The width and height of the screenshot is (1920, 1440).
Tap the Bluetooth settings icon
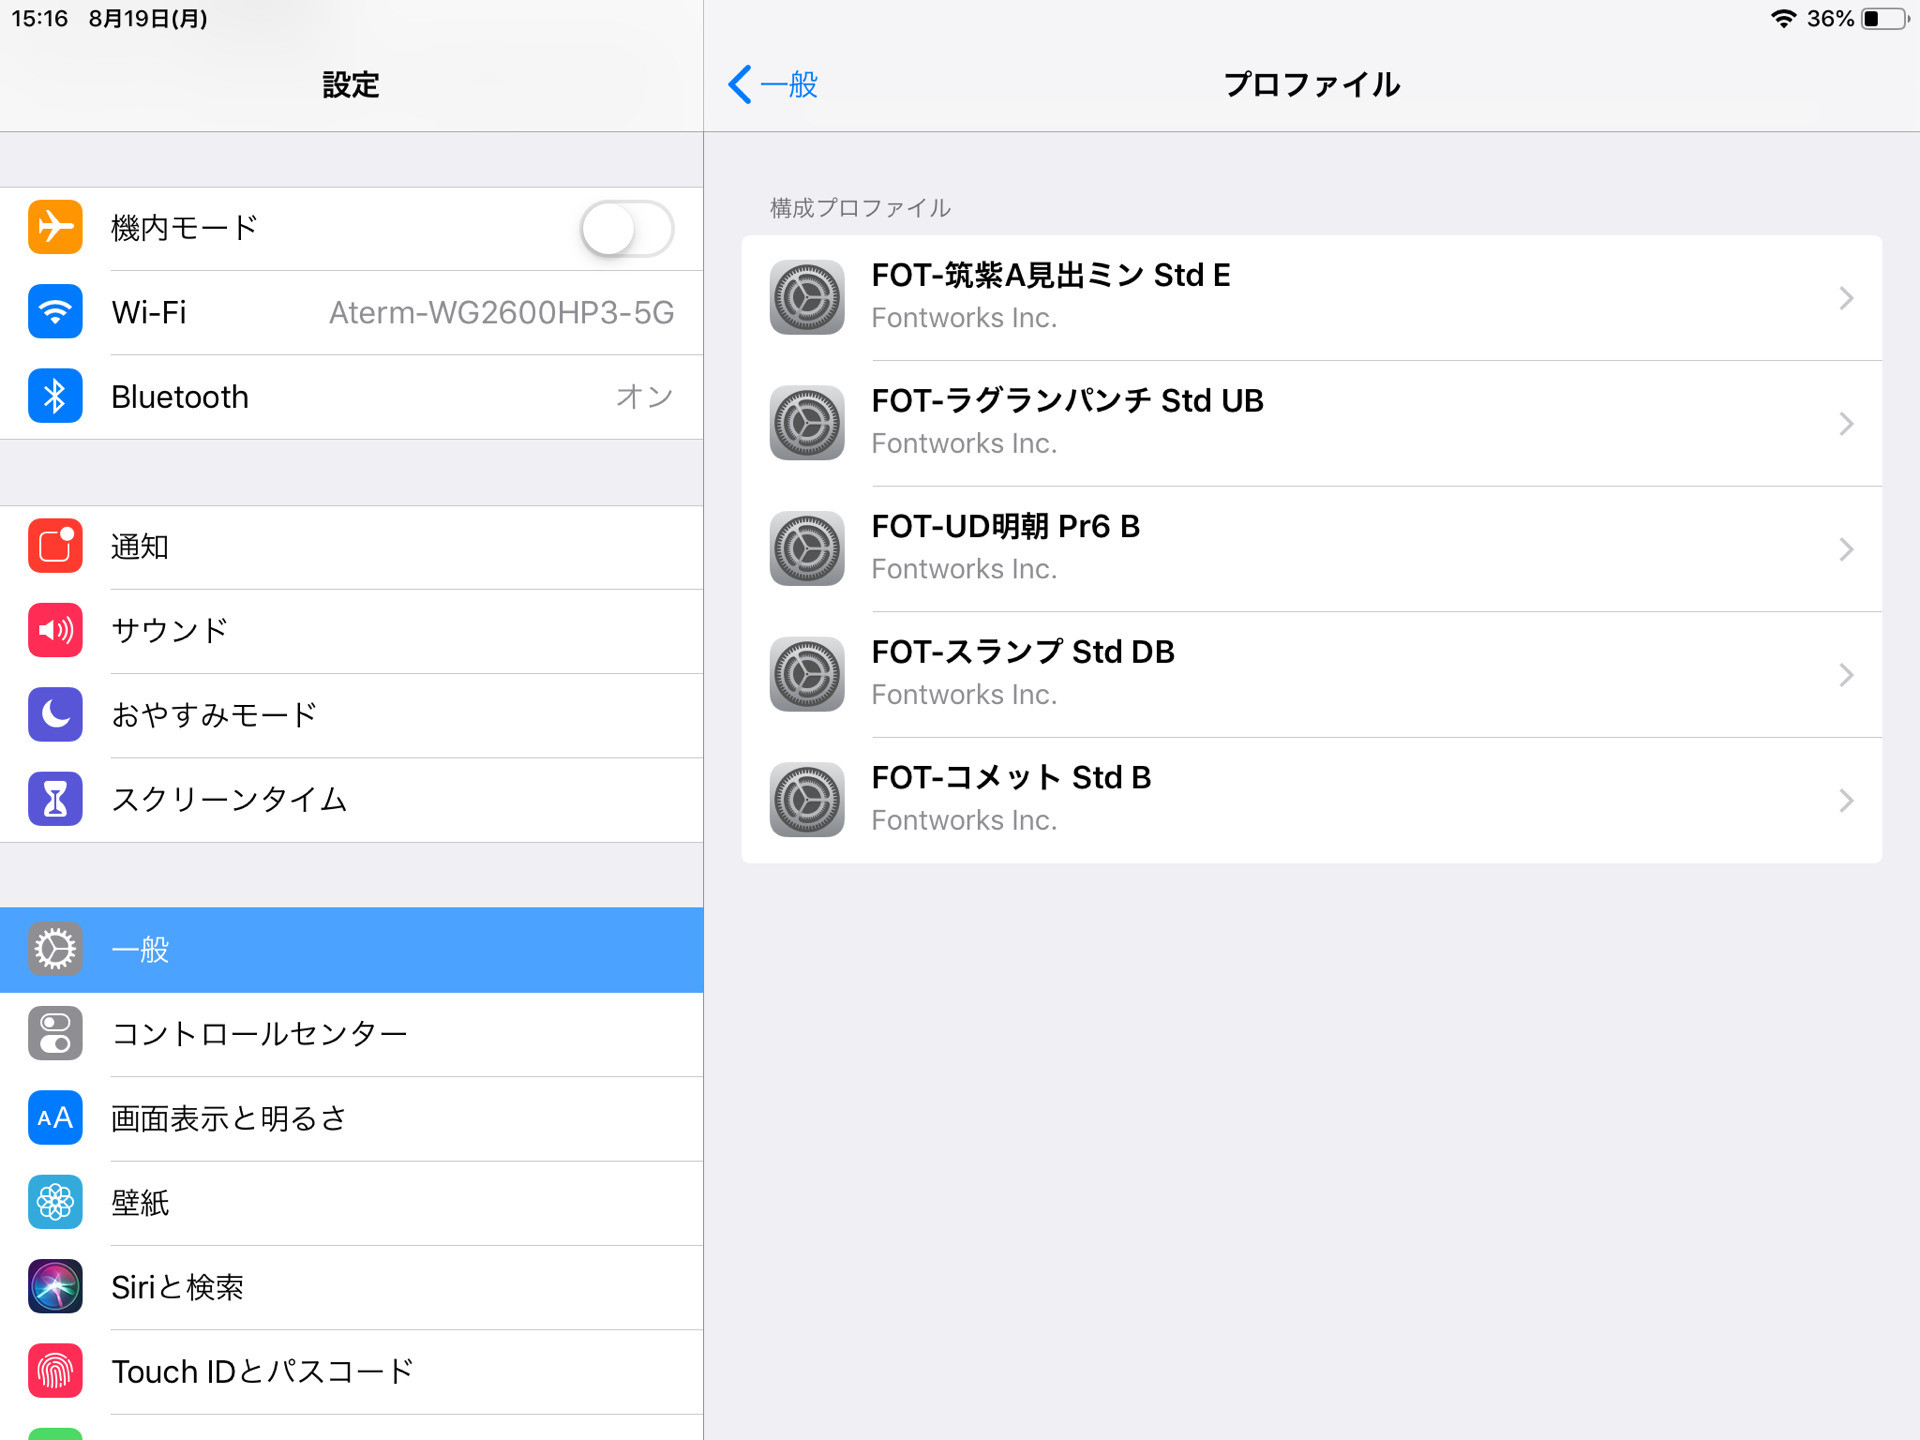pyautogui.click(x=55, y=396)
